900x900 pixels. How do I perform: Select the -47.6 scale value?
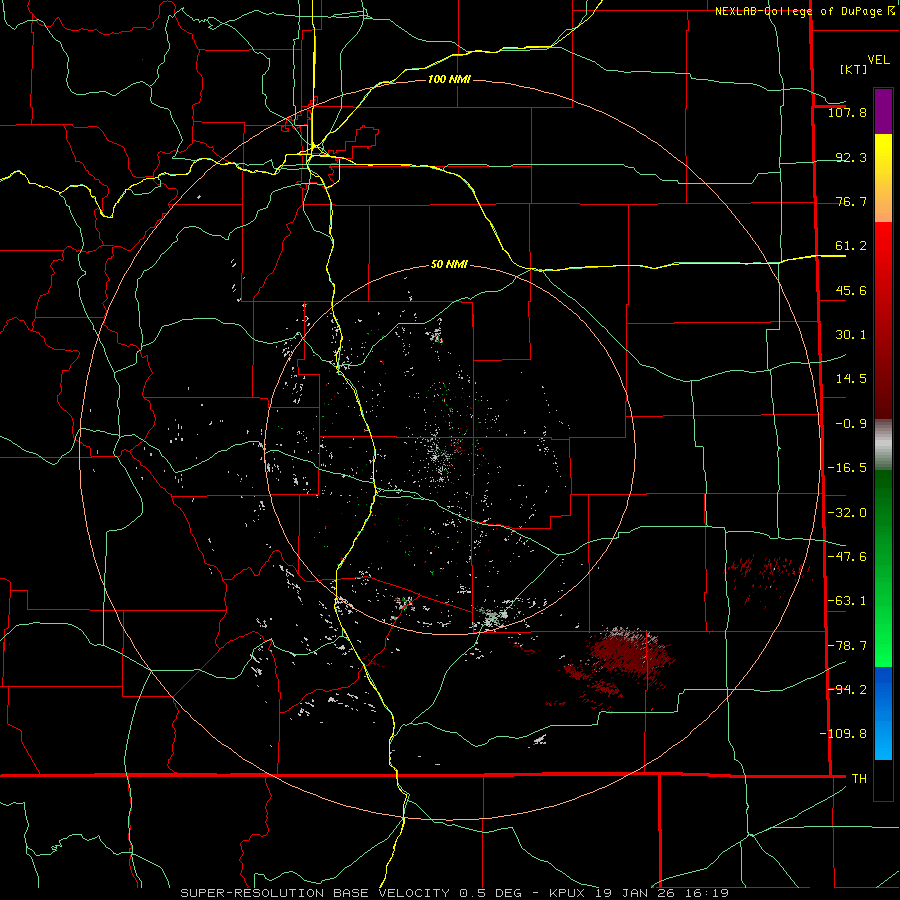tap(847, 557)
